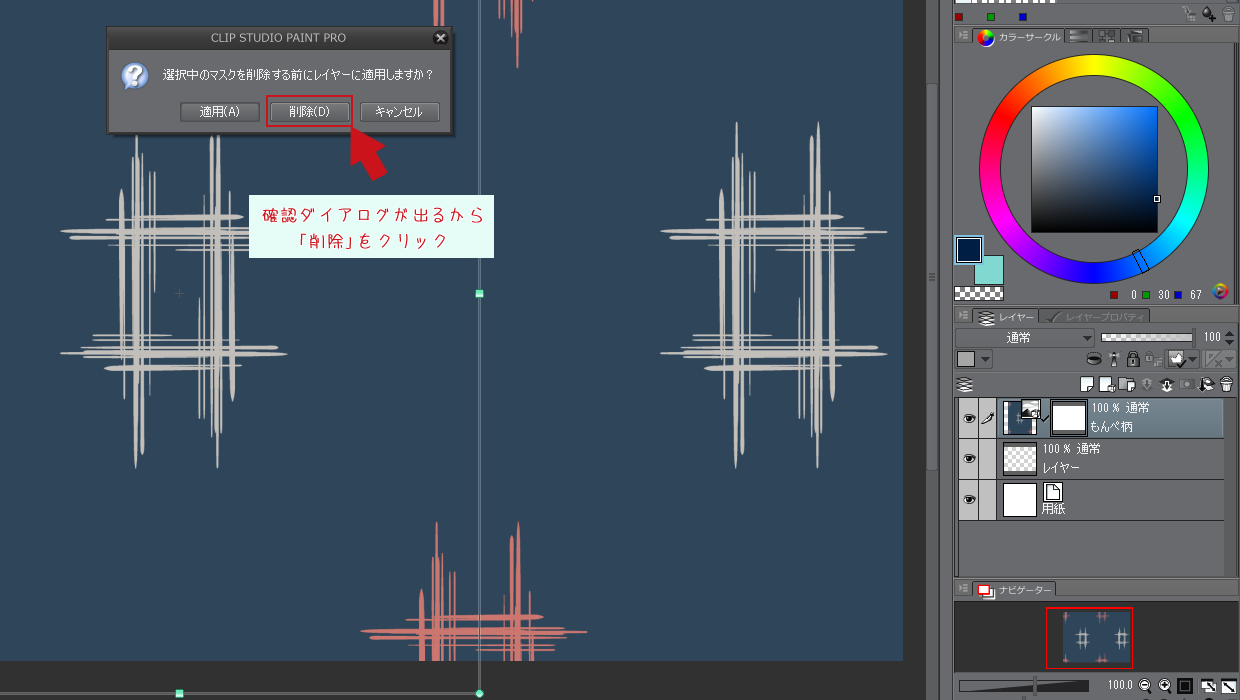
Task: Hide the レイヤー layer
Action: pos(968,458)
